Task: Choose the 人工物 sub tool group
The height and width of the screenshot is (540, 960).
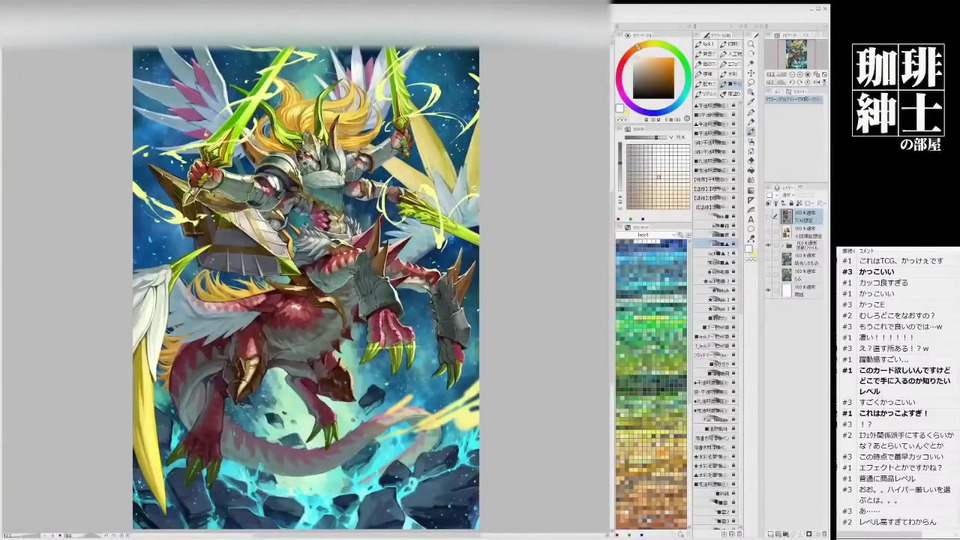Action: [x=731, y=54]
